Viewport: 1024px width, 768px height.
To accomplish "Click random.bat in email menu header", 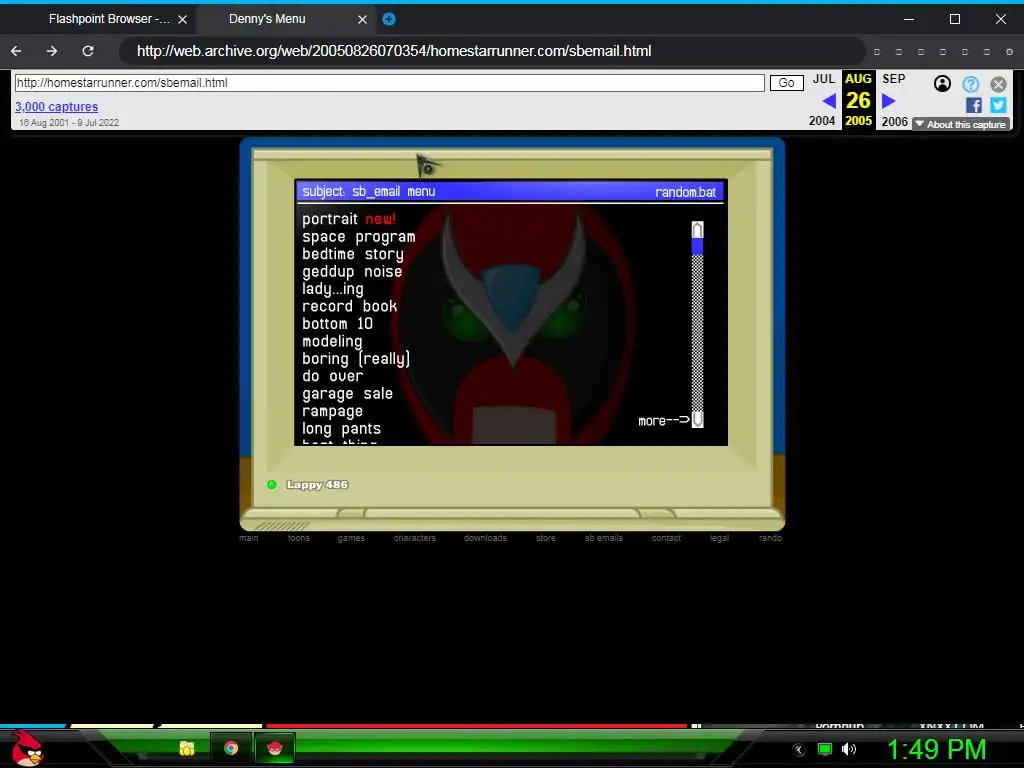I will (685, 192).
